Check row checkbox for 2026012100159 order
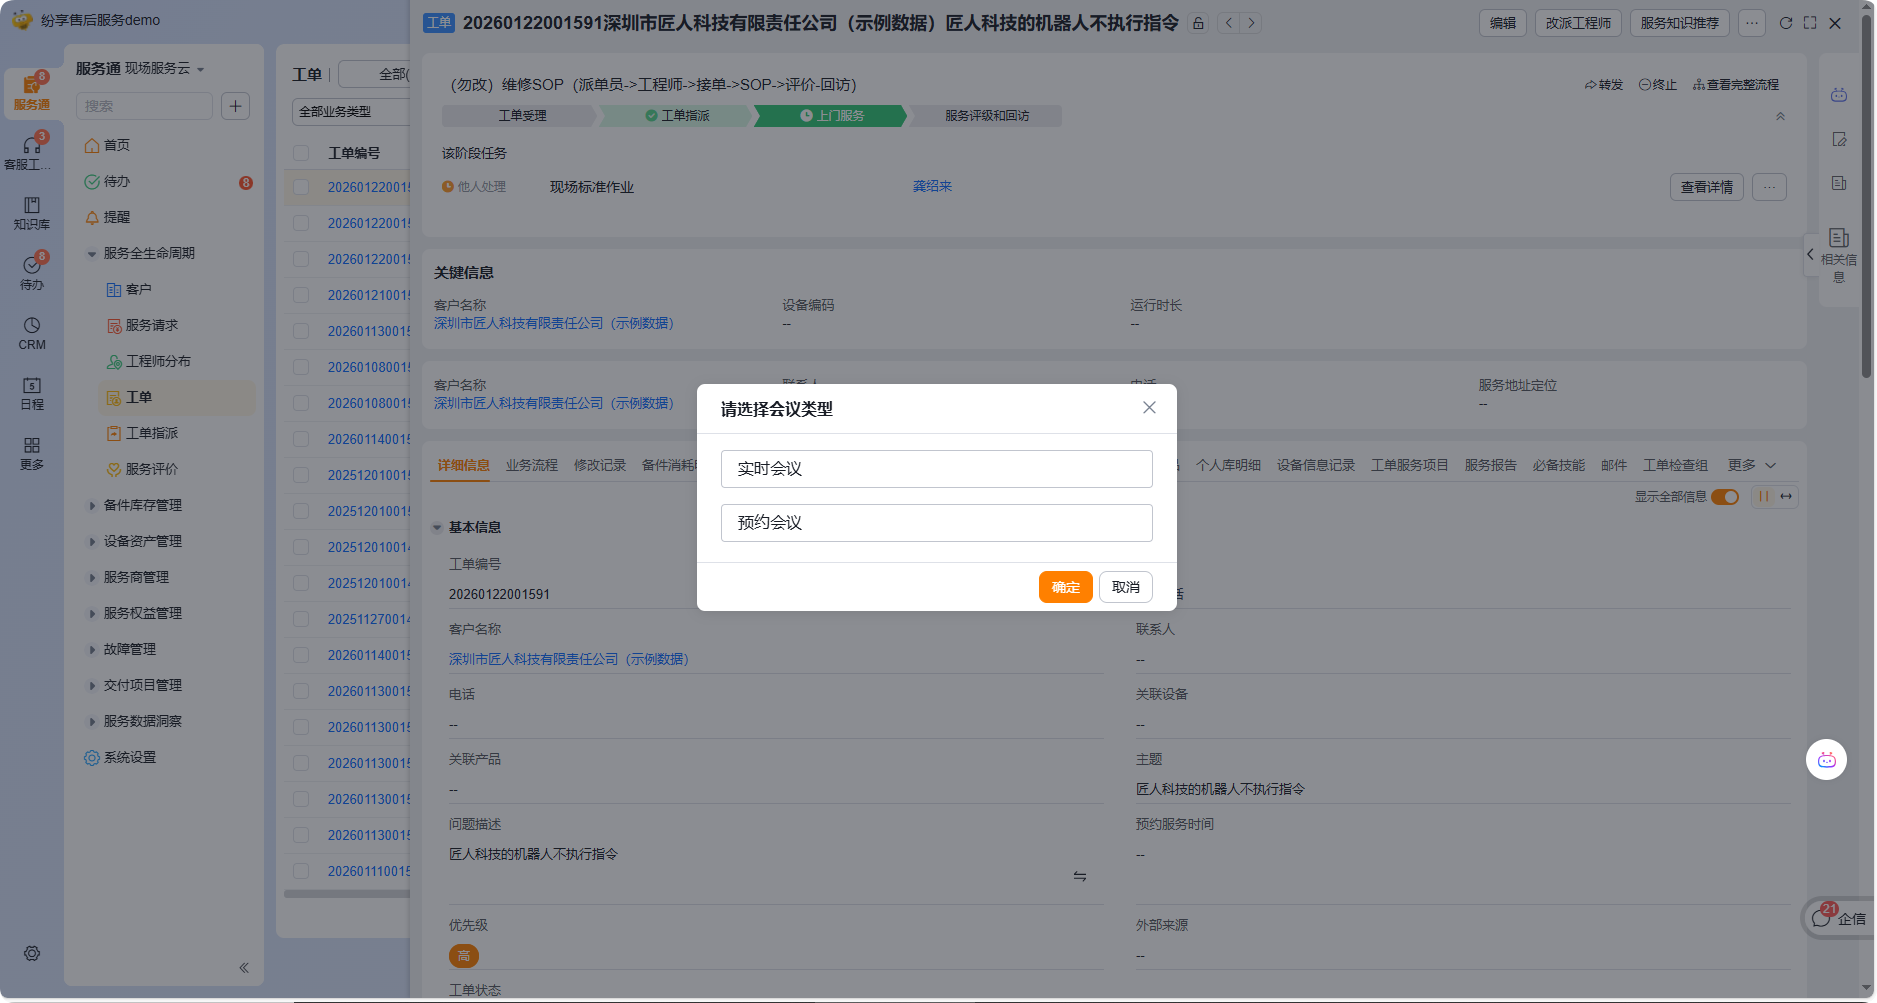This screenshot has height=1003, width=1877. click(301, 295)
